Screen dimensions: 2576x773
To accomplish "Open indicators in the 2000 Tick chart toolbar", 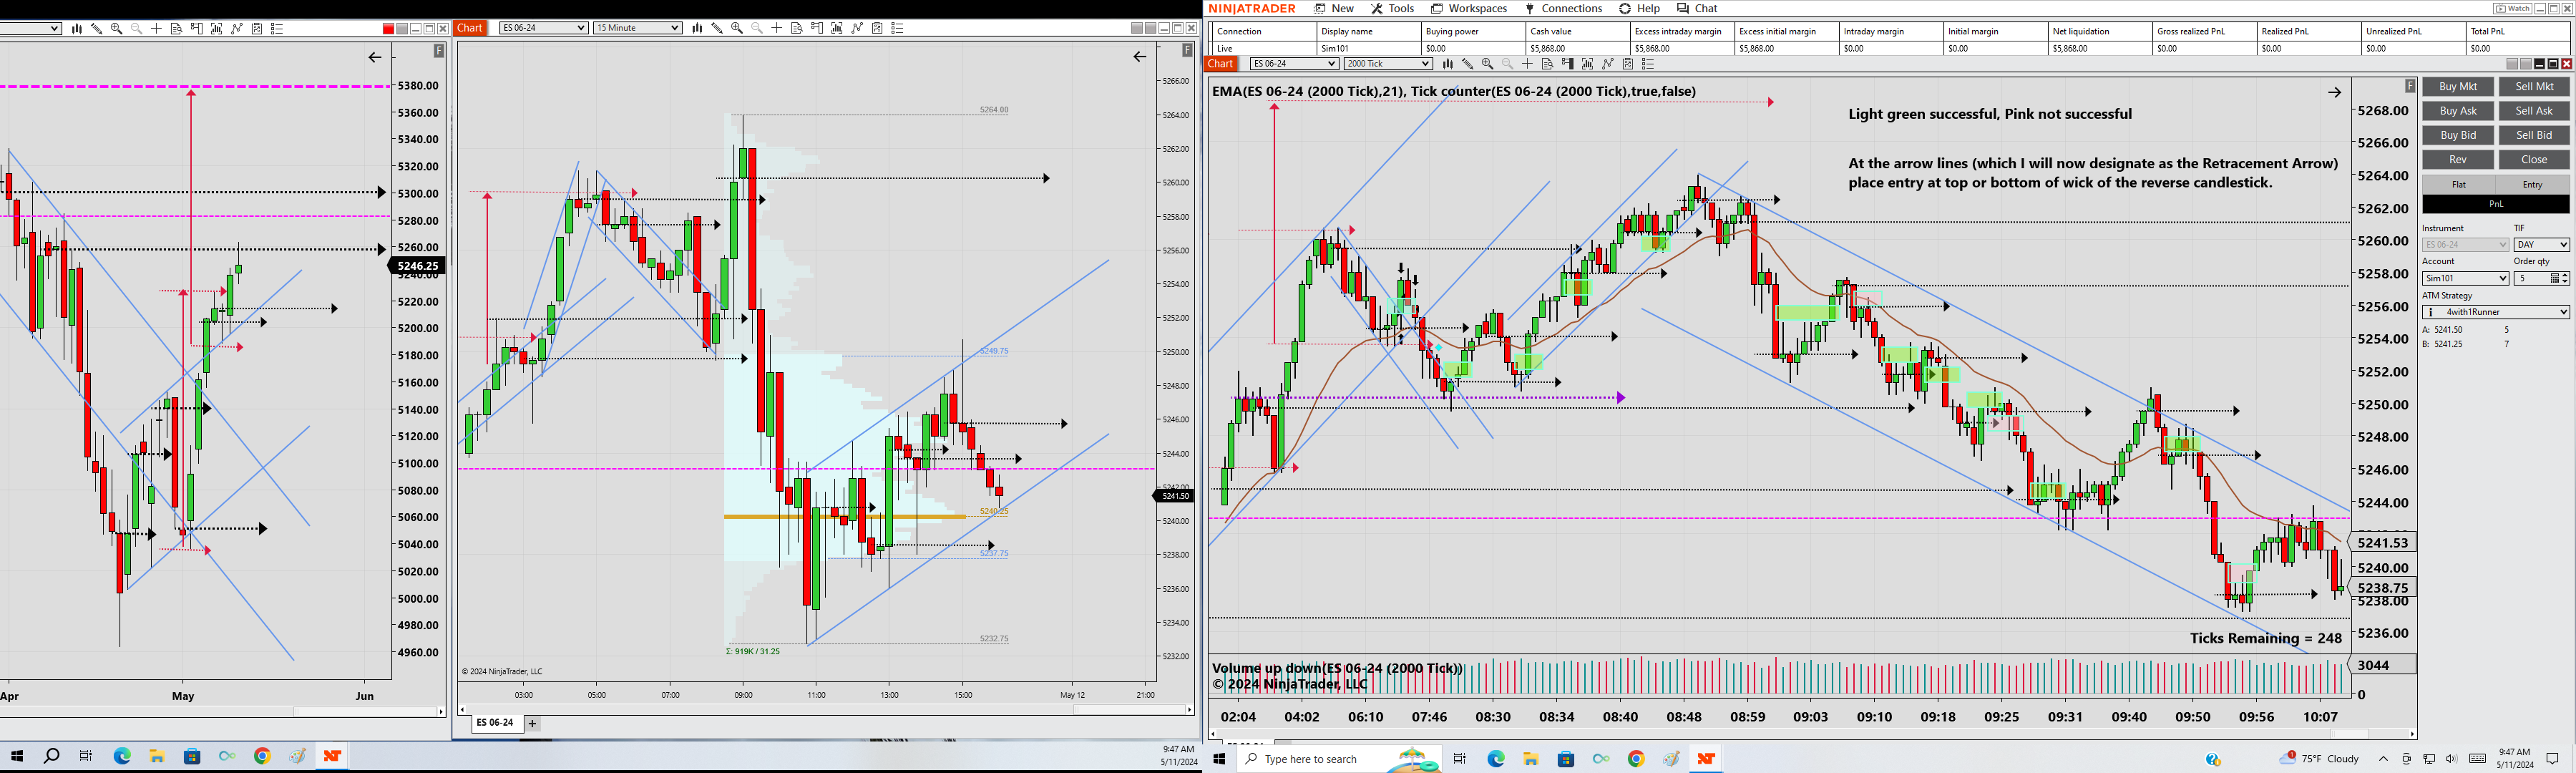I will click(x=1587, y=64).
